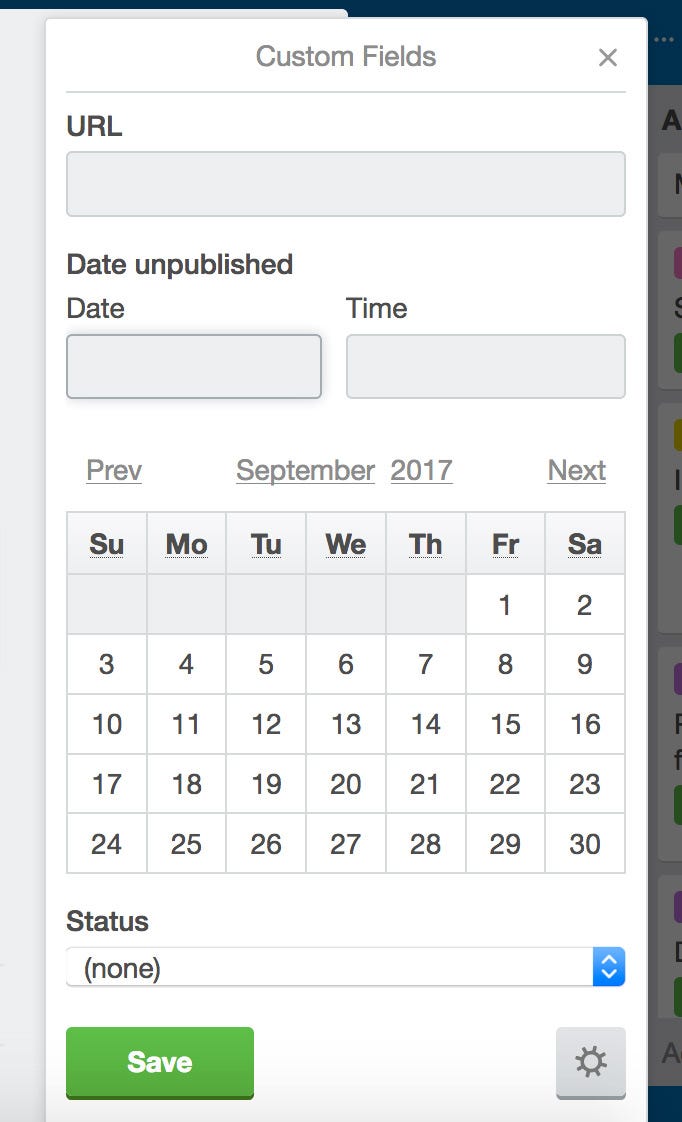Choose day 28 in calendar
The width and height of the screenshot is (682, 1122).
(x=425, y=844)
